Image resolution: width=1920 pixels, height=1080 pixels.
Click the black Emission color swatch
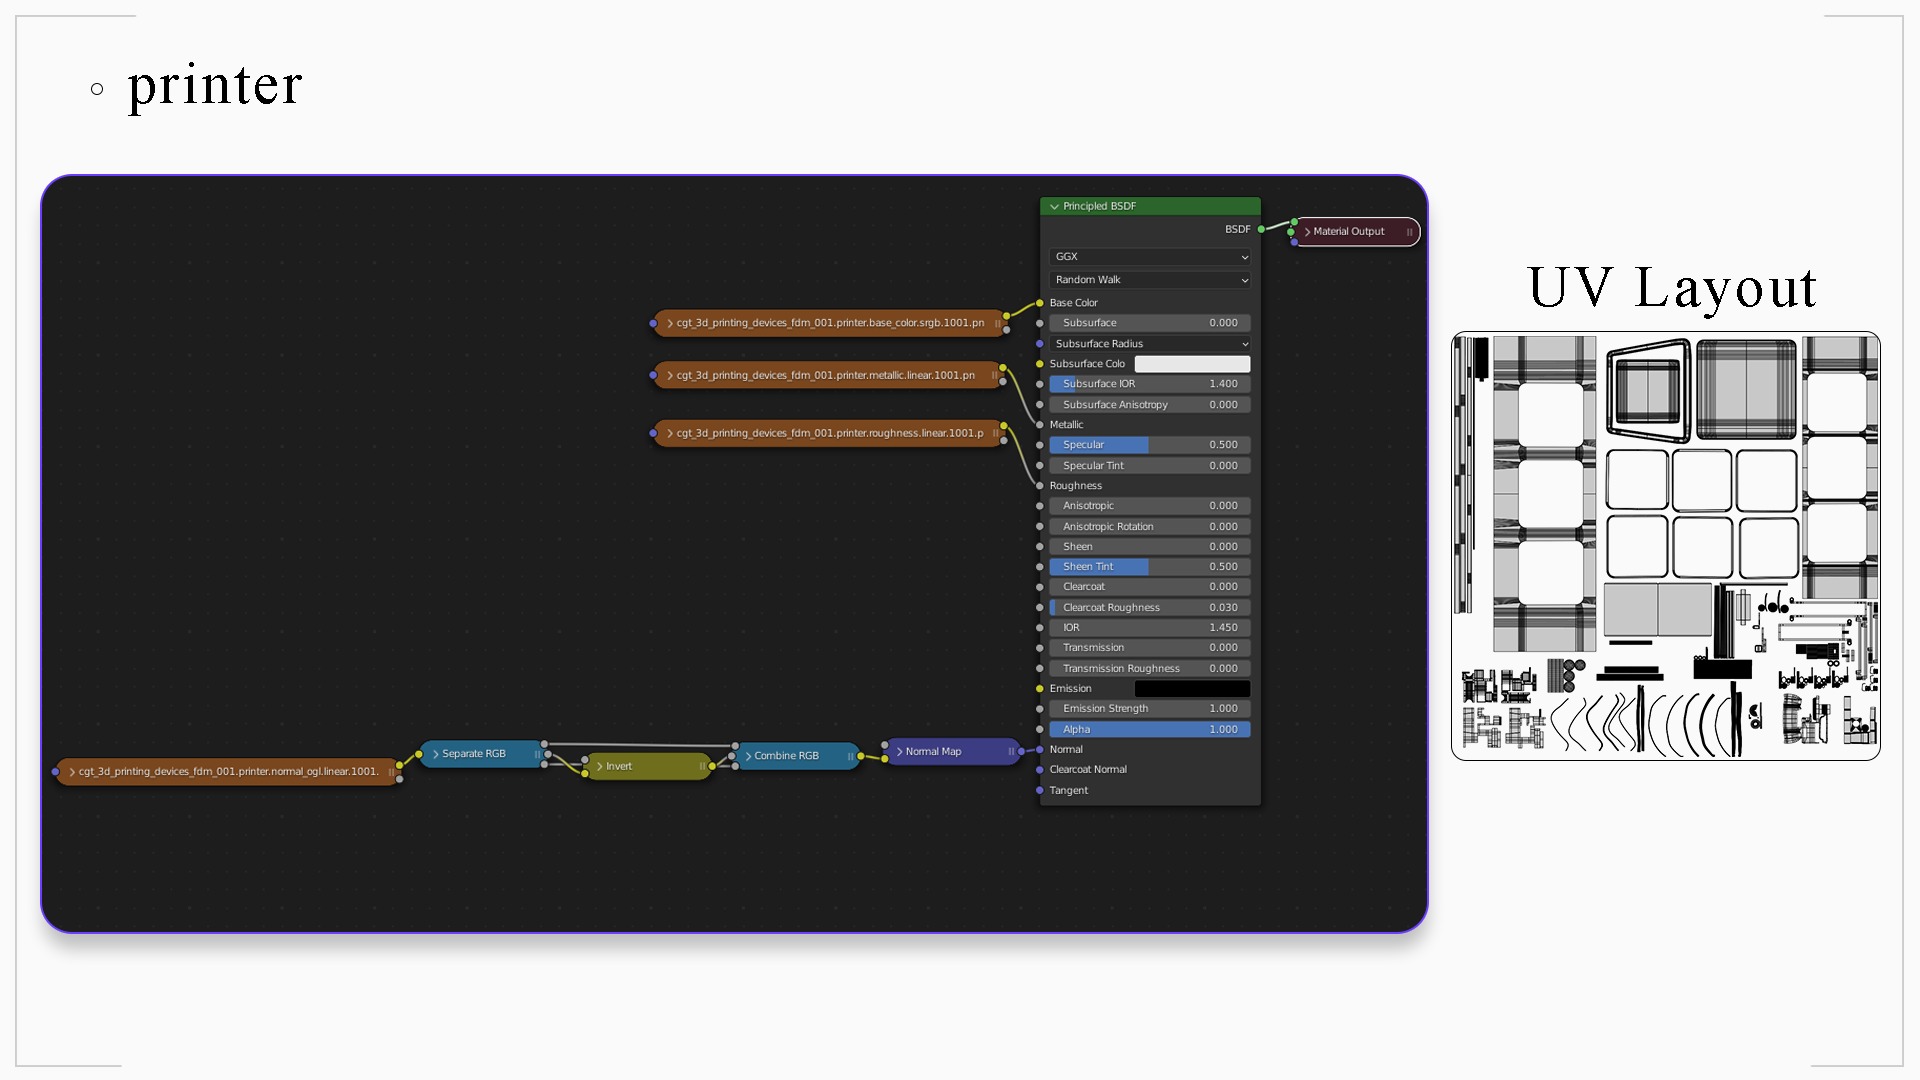[x=1191, y=689]
